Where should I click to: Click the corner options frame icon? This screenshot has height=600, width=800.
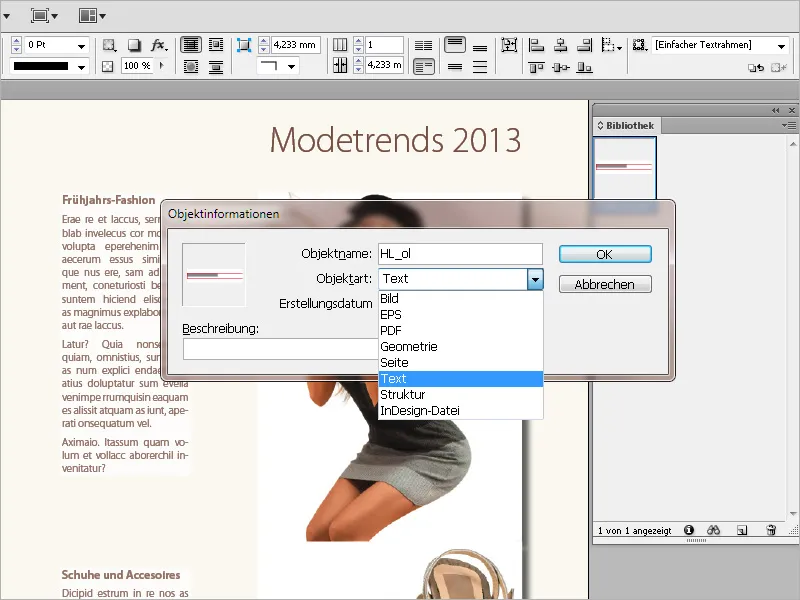point(244,45)
